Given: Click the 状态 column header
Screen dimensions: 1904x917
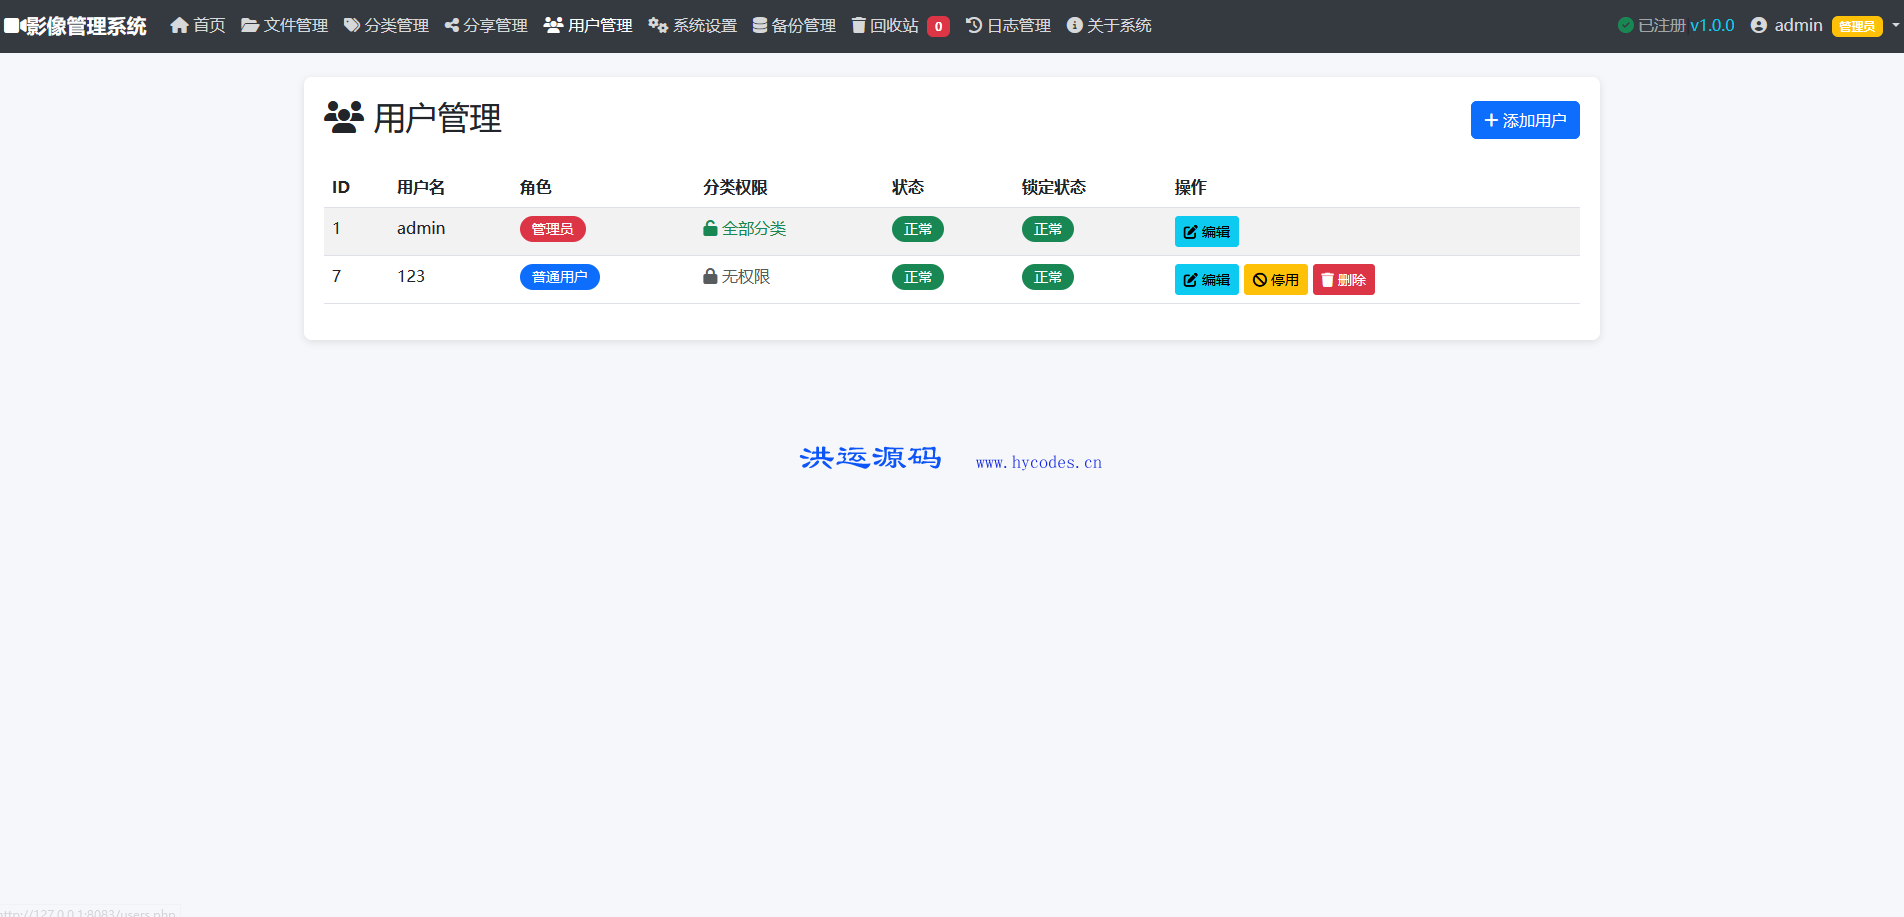Looking at the screenshot, I should click(908, 187).
